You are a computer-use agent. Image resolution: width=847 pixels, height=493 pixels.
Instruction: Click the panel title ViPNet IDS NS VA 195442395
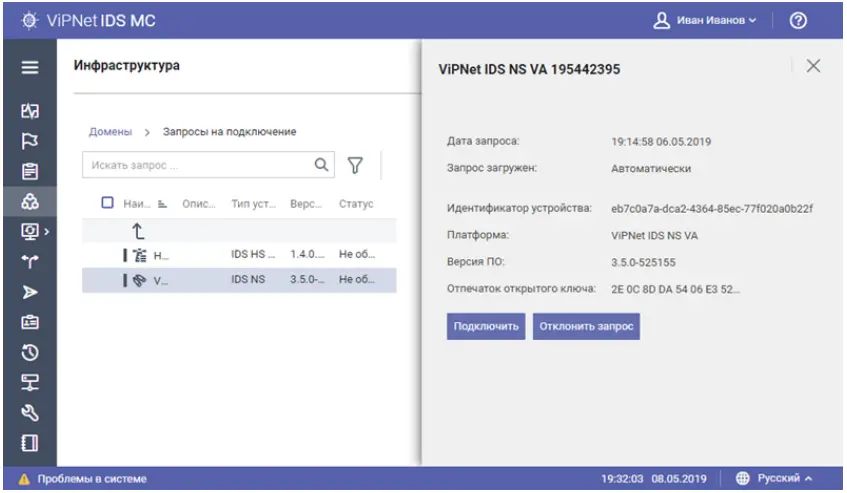pyautogui.click(x=529, y=69)
